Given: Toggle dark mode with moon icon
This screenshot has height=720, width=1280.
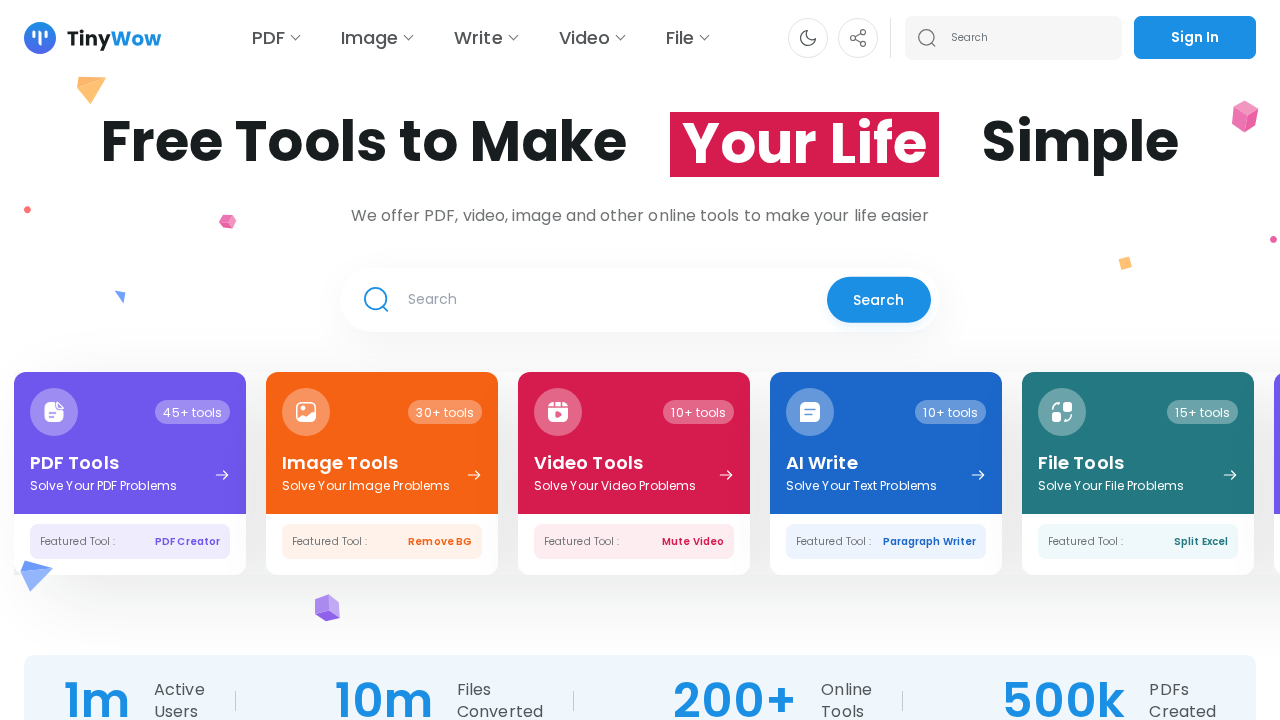Looking at the screenshot, I should 808,38.
